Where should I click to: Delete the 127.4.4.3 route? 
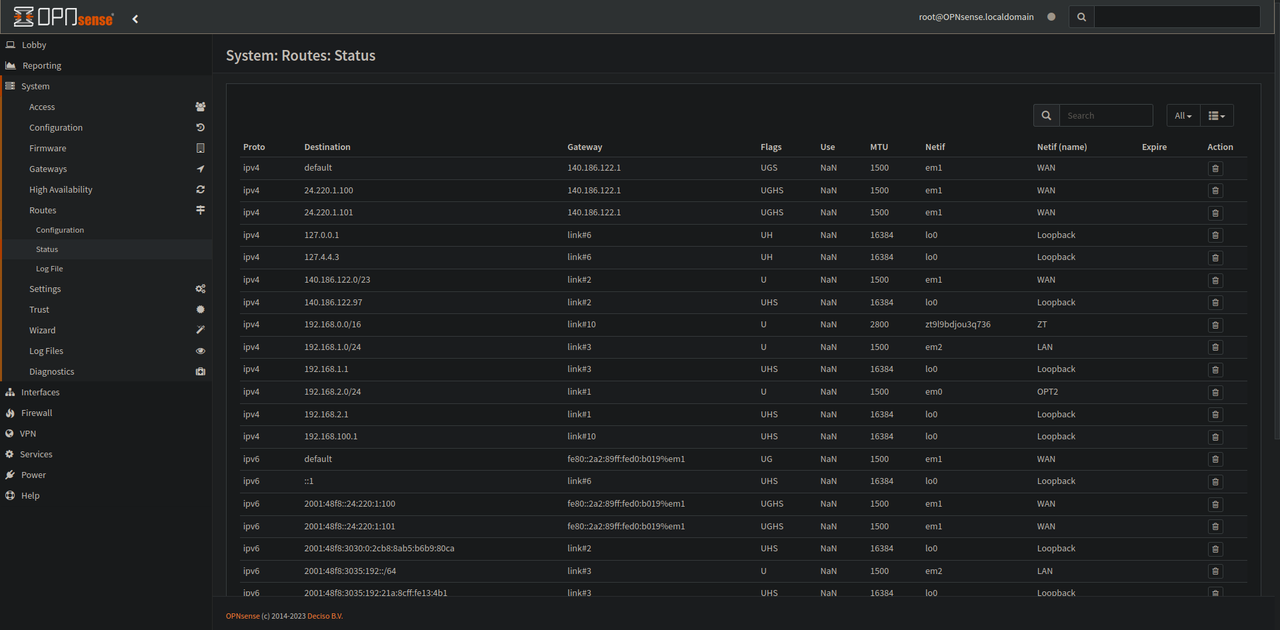1215,258
